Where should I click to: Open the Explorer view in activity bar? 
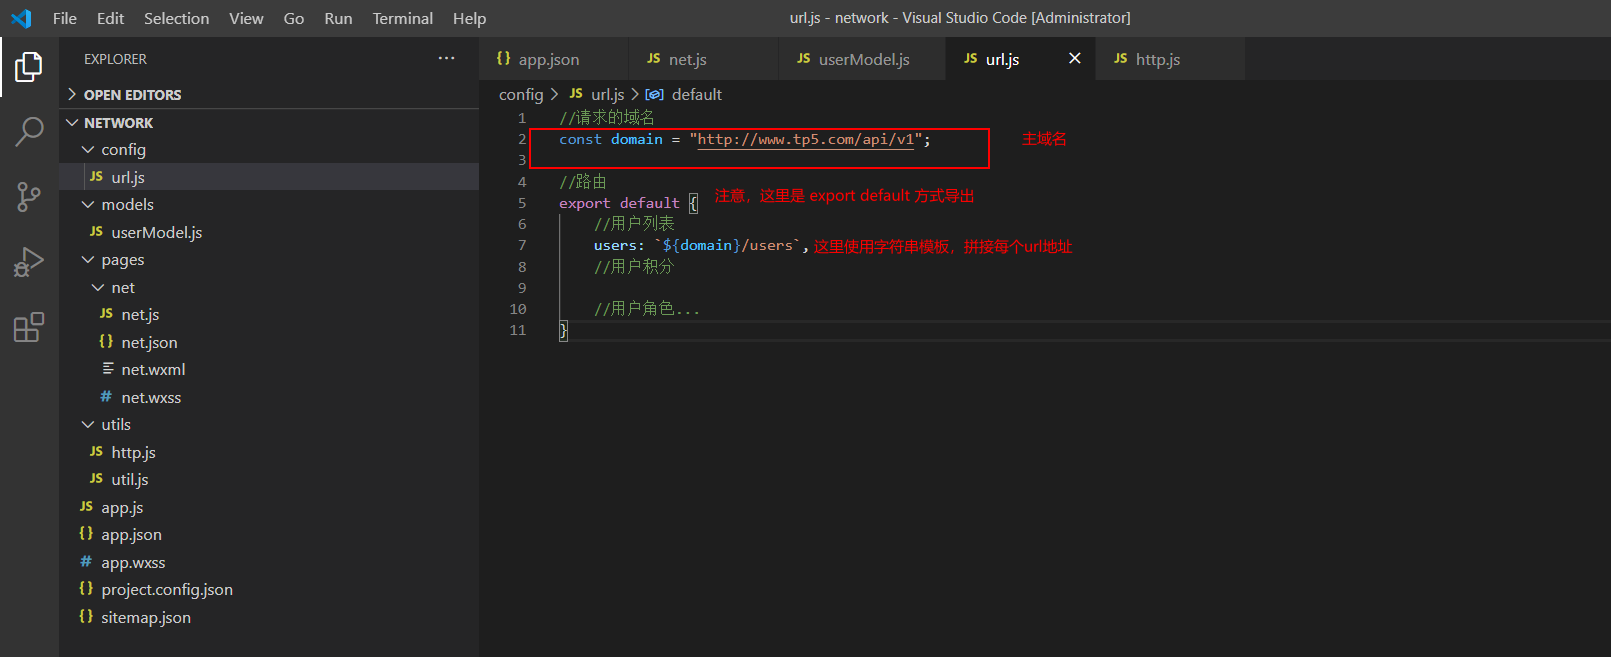coord(29,67)
